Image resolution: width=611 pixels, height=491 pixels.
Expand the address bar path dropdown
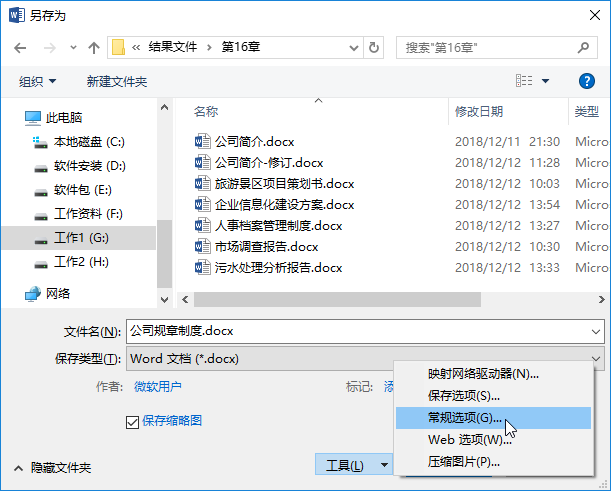point(354,48)
